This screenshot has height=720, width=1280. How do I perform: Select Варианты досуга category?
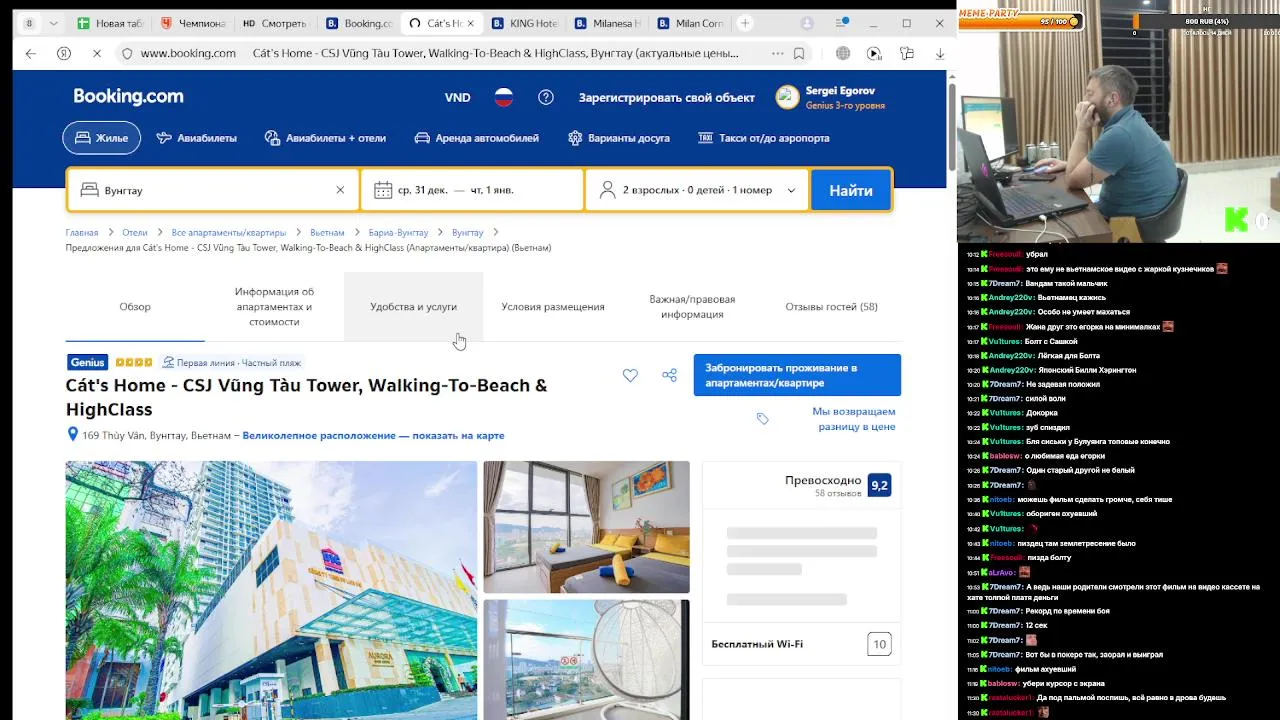pos(618,138)
